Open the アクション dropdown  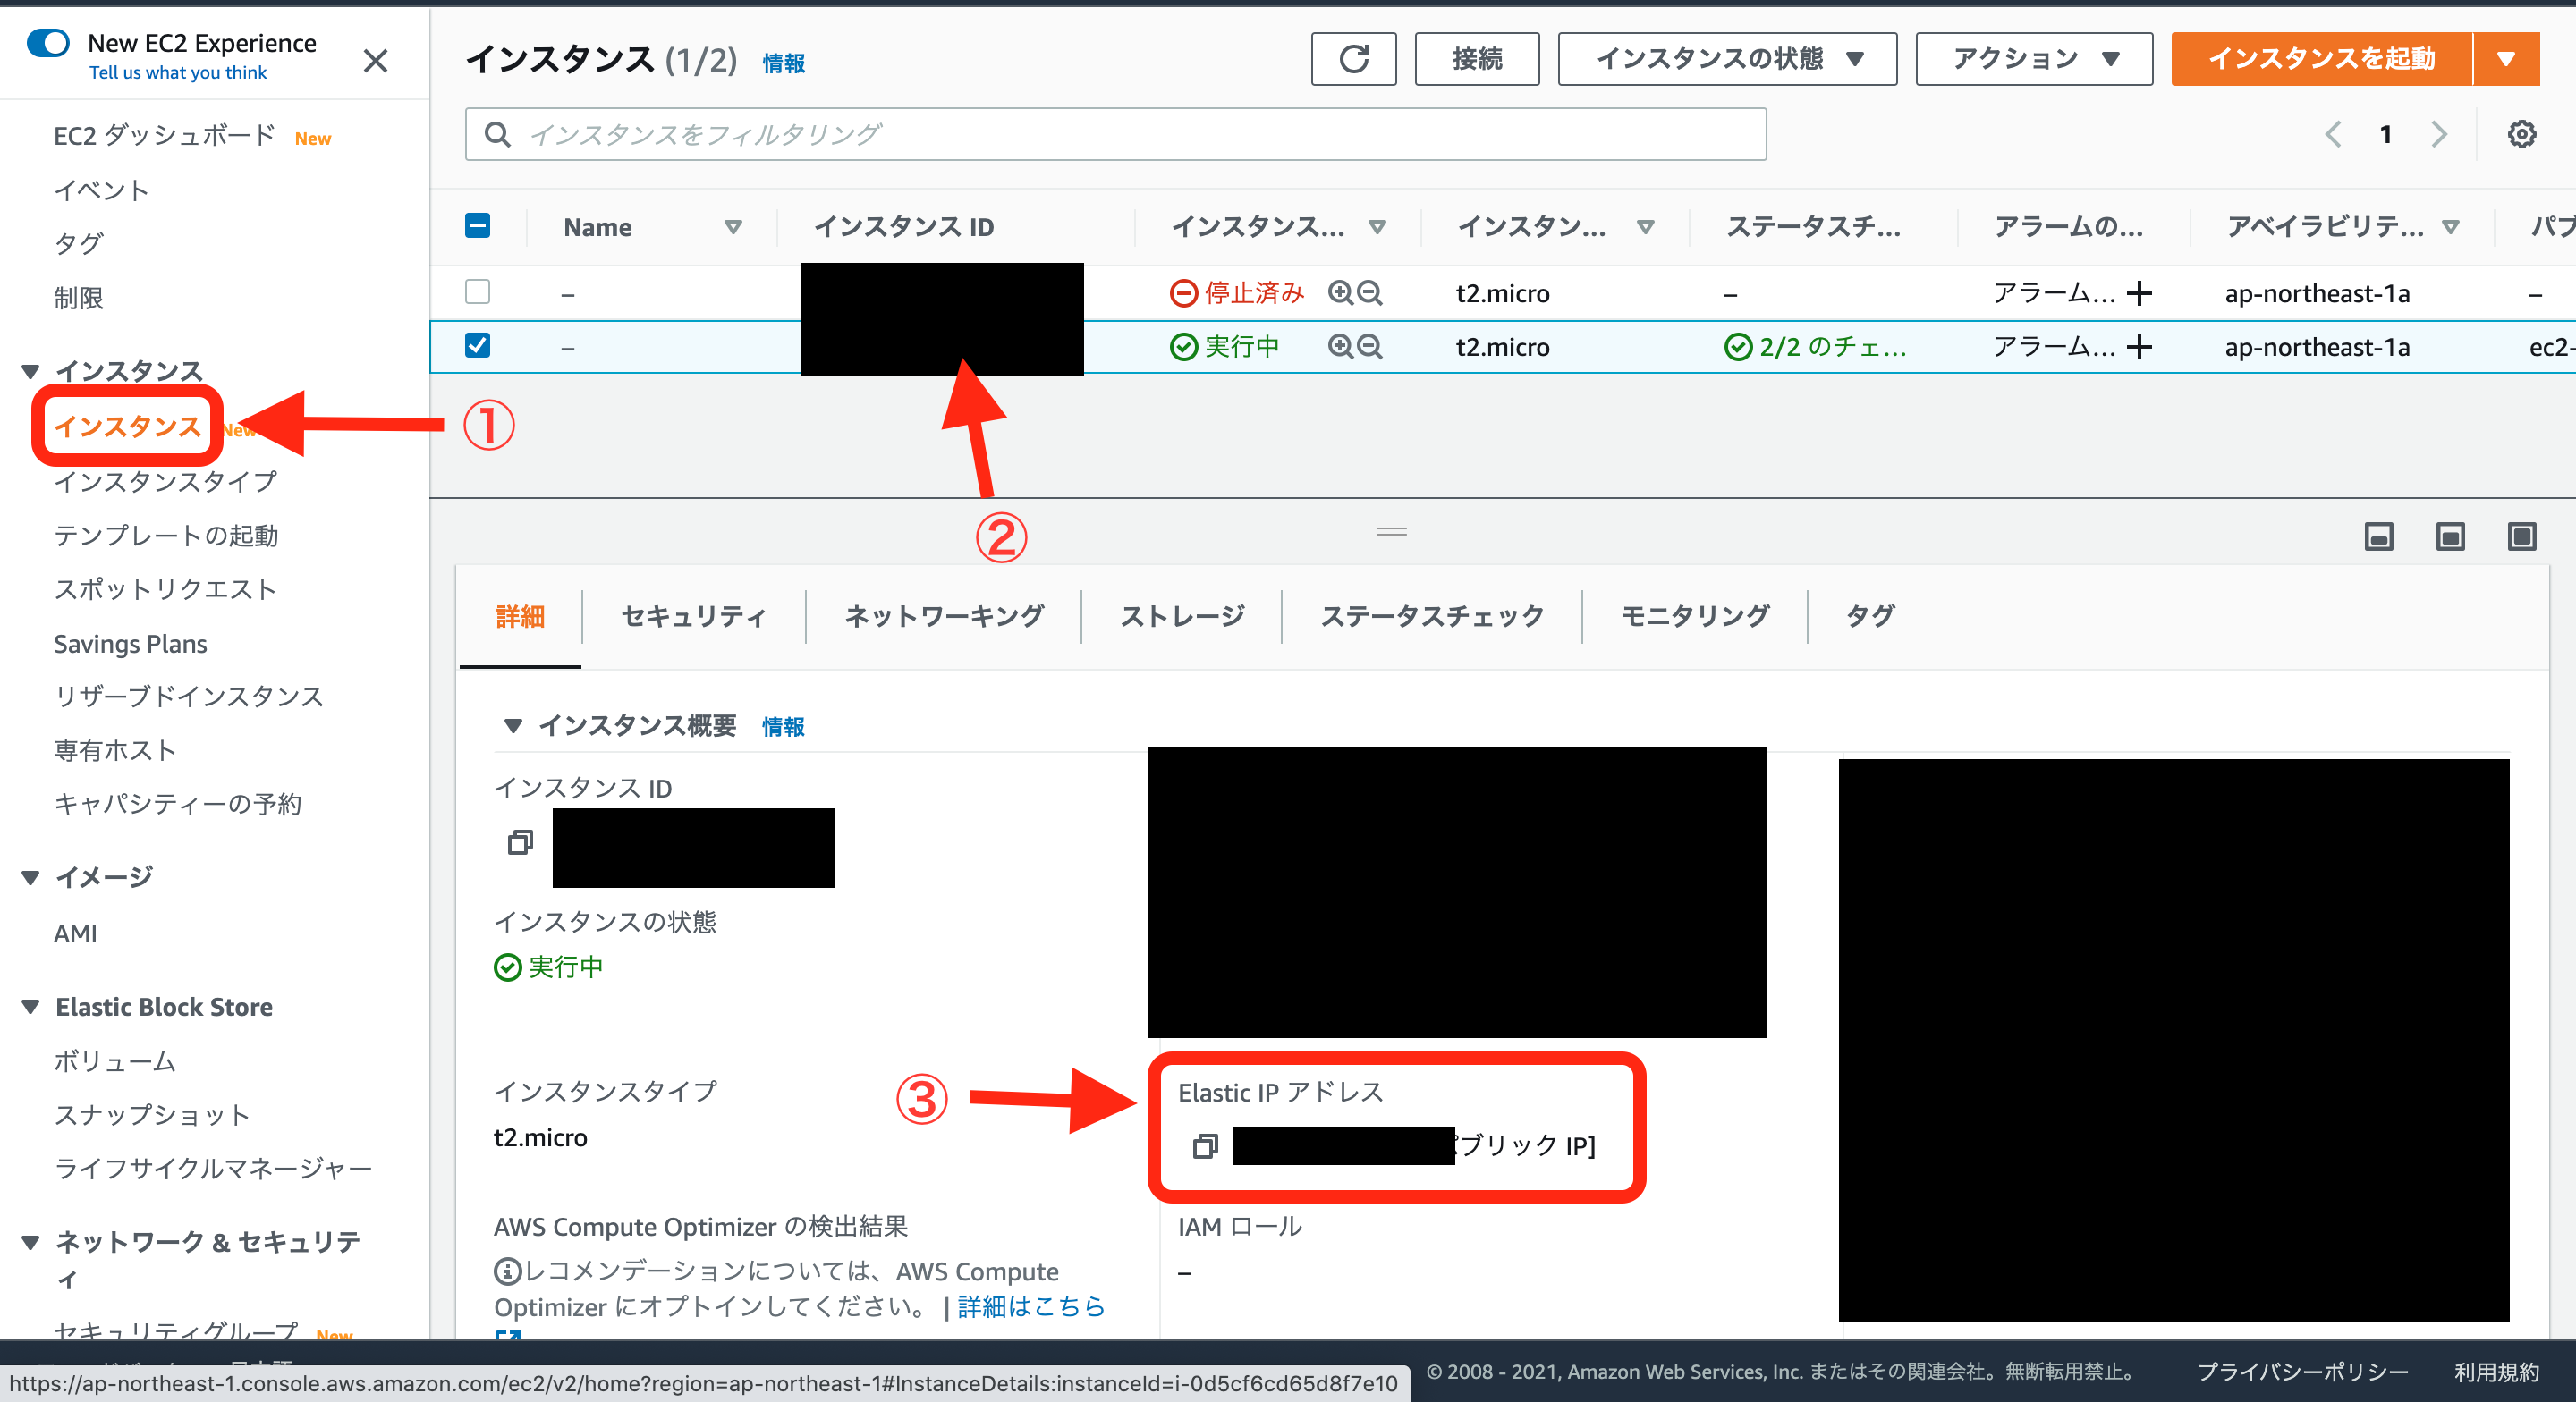pyautogui.click(x=2032, y=58)
